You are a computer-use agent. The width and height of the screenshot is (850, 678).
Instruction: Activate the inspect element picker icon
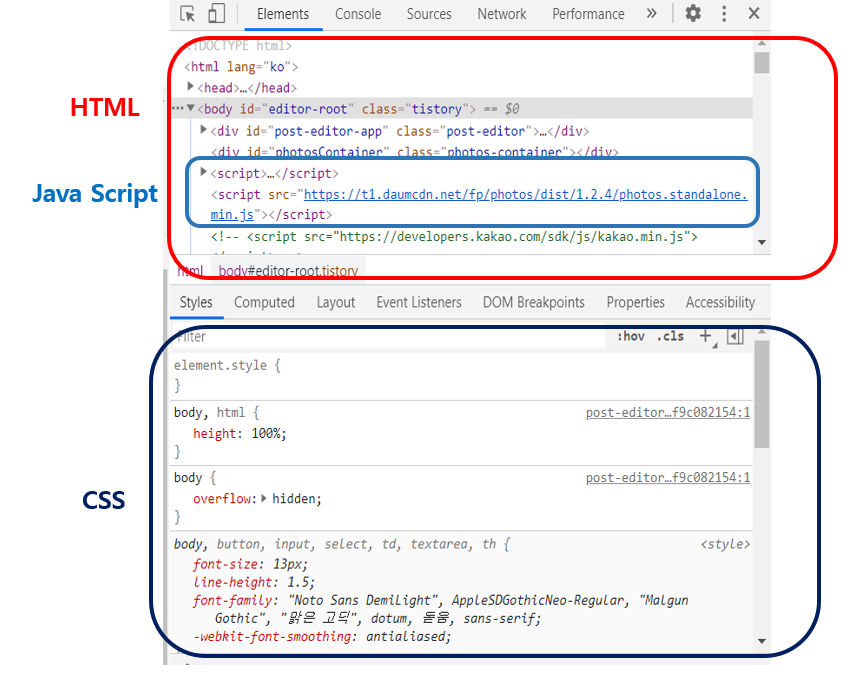click(x=188, y=14)
